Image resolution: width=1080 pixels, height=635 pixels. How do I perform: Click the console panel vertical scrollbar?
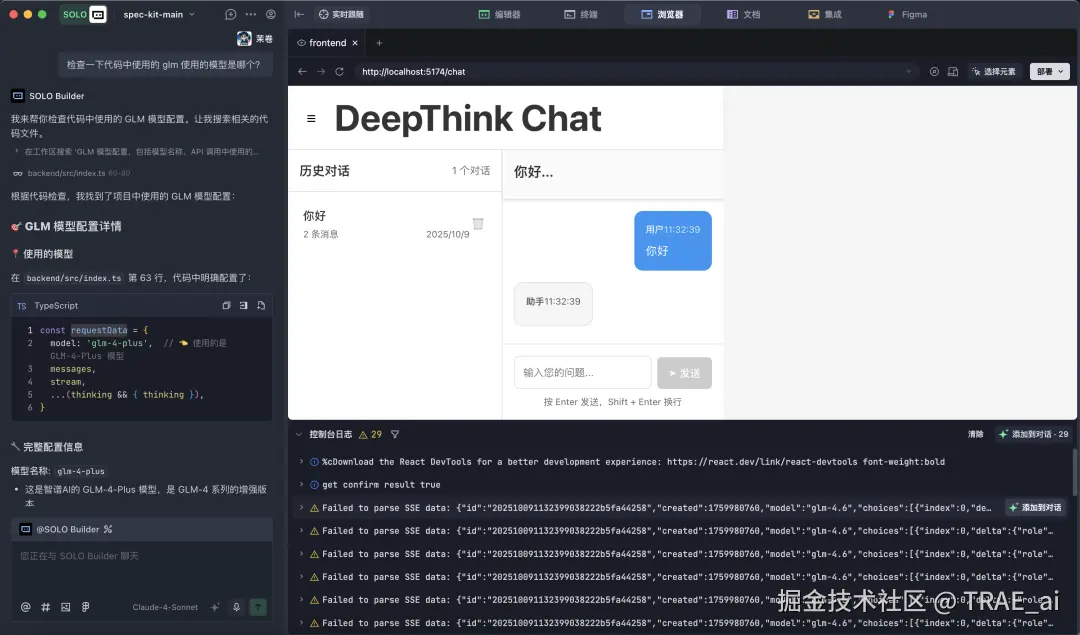1074,472
